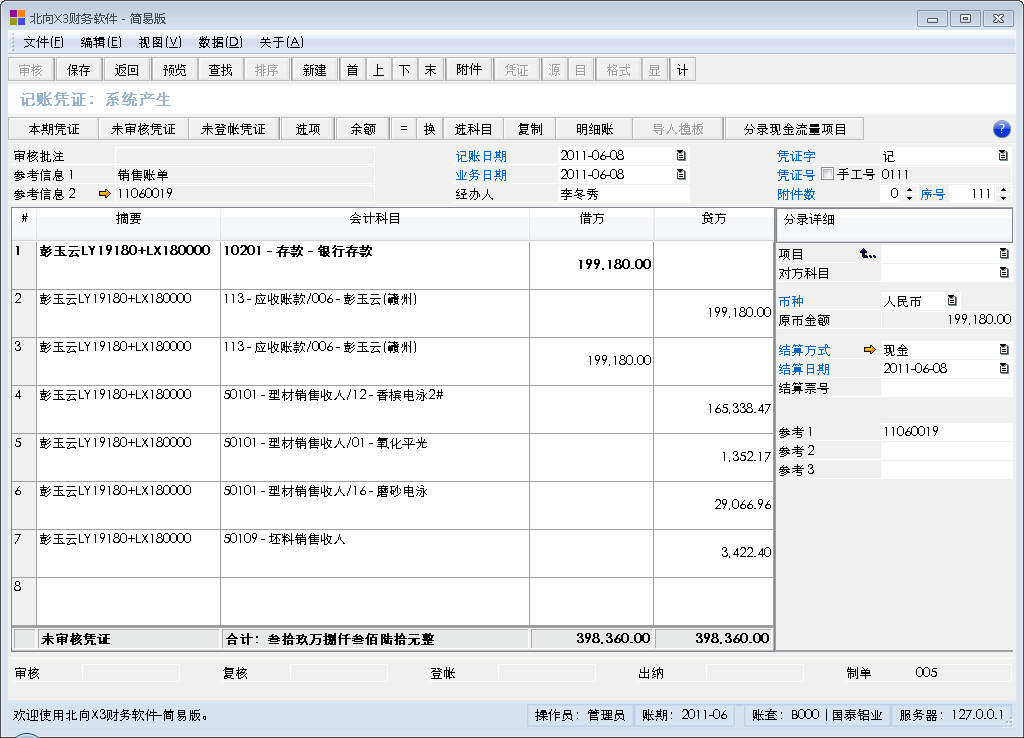Click the orange arrow beside 结算方式

[x=869, y=349]
